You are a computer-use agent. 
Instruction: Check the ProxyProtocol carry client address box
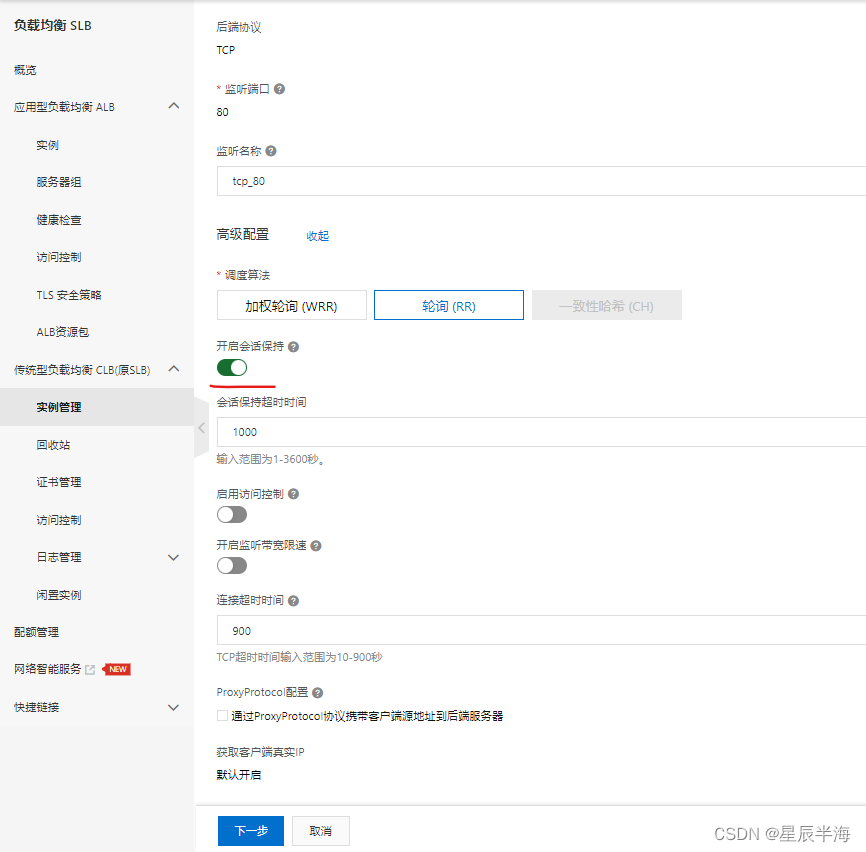223,716
